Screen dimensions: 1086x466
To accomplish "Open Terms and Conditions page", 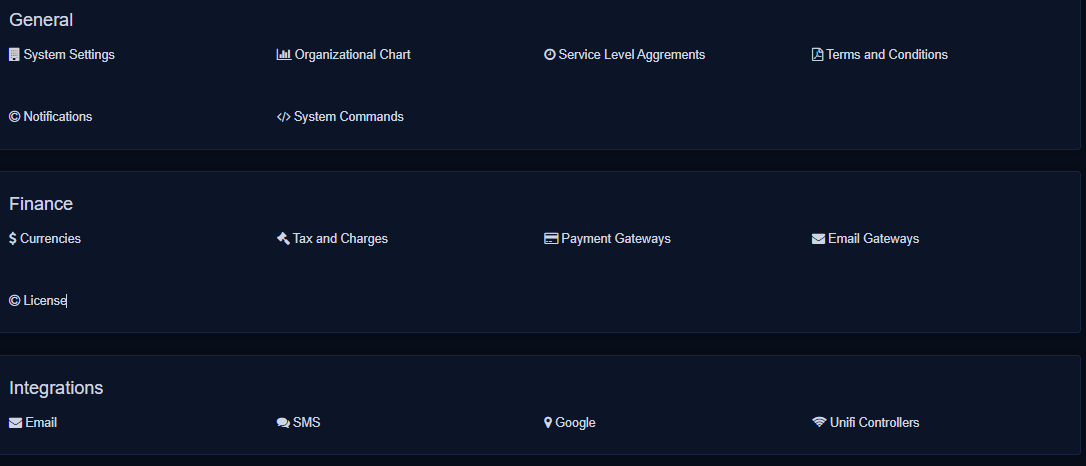I will coord(886,55).
